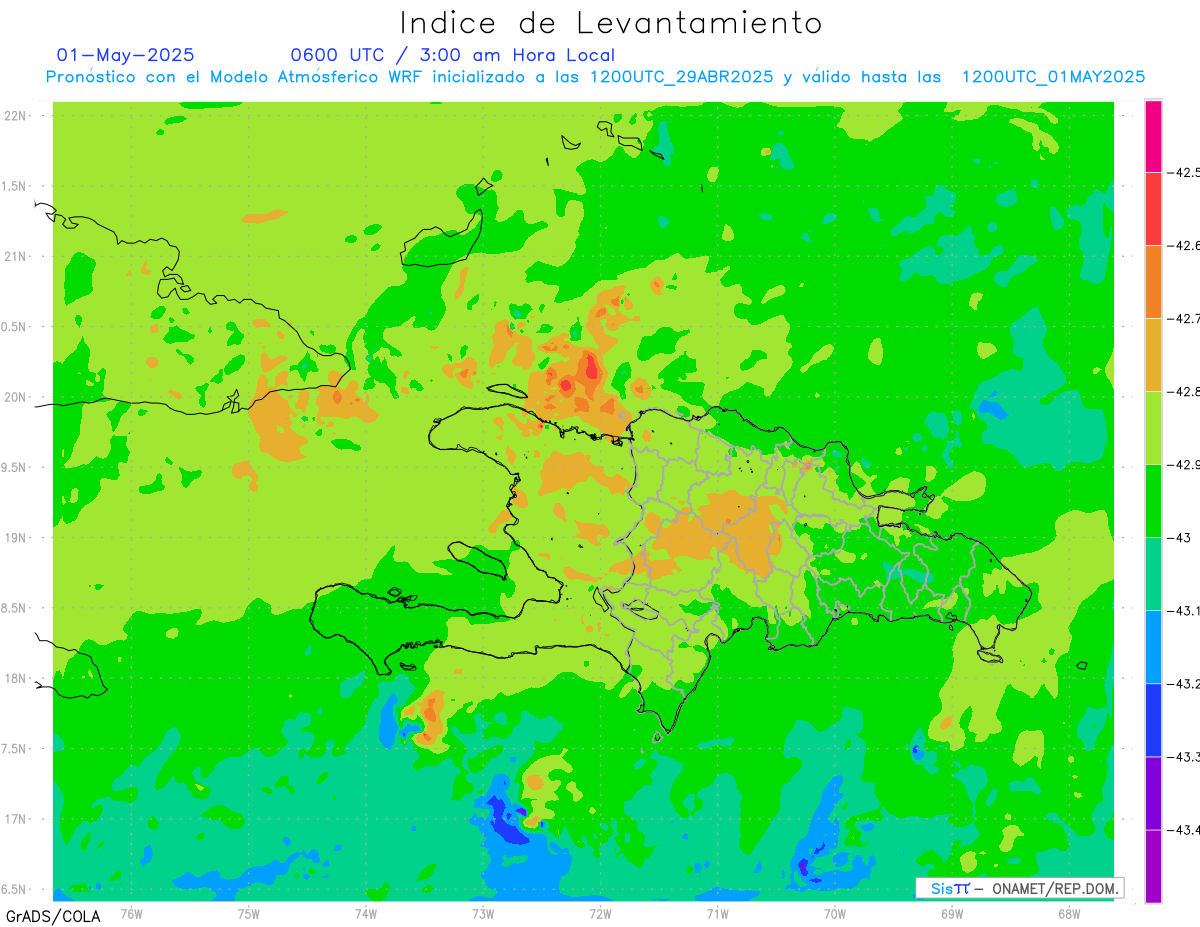This screenshot has height=927, width=1200.
Task: Click the bright green swatch below -42.9
Action: [x=1153, y=501]
